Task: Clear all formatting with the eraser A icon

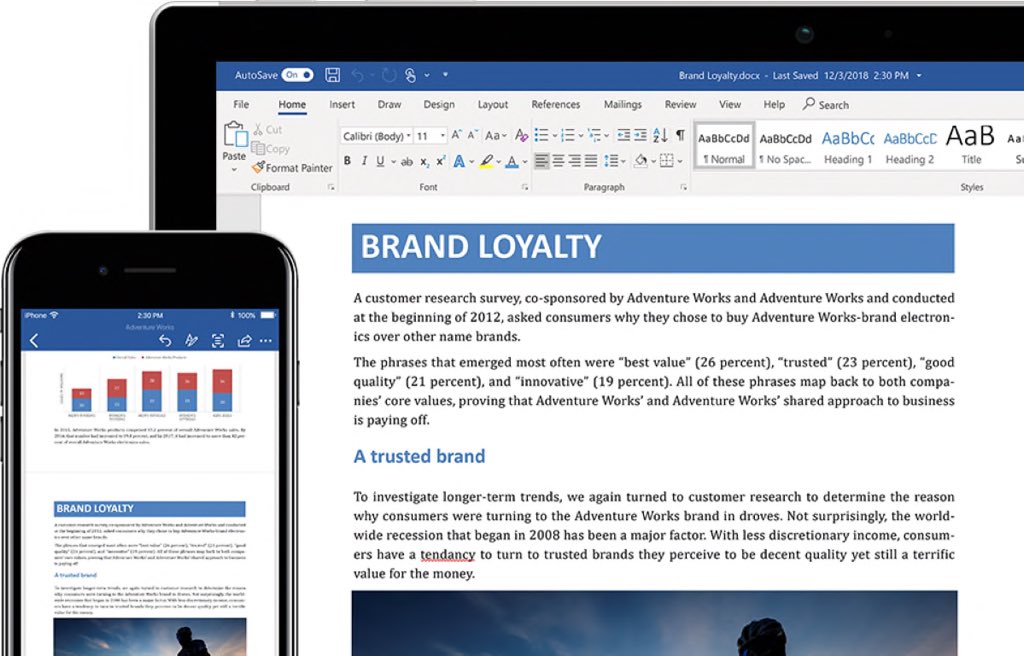Action: click(x=521, y=135)
